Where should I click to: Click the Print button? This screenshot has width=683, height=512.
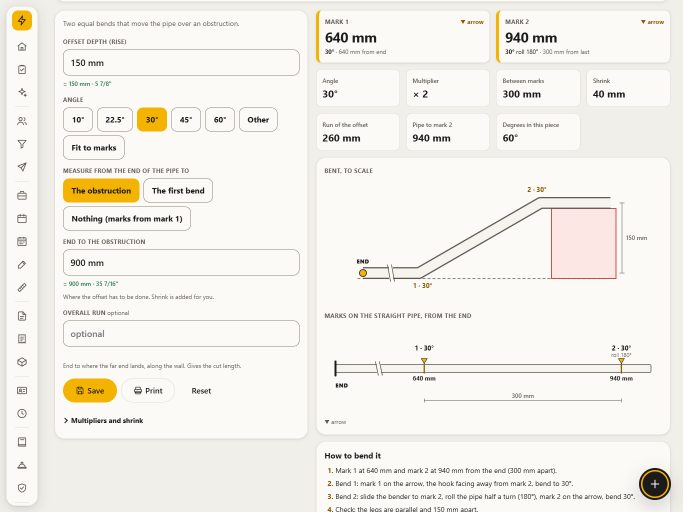click(x=148, y=390)
